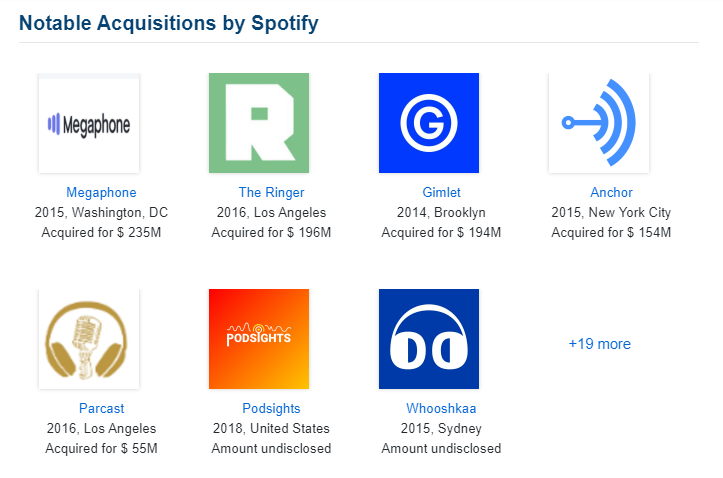
Task: Open the Parcast gold headphones logo
Action: (x=89, y=339)
